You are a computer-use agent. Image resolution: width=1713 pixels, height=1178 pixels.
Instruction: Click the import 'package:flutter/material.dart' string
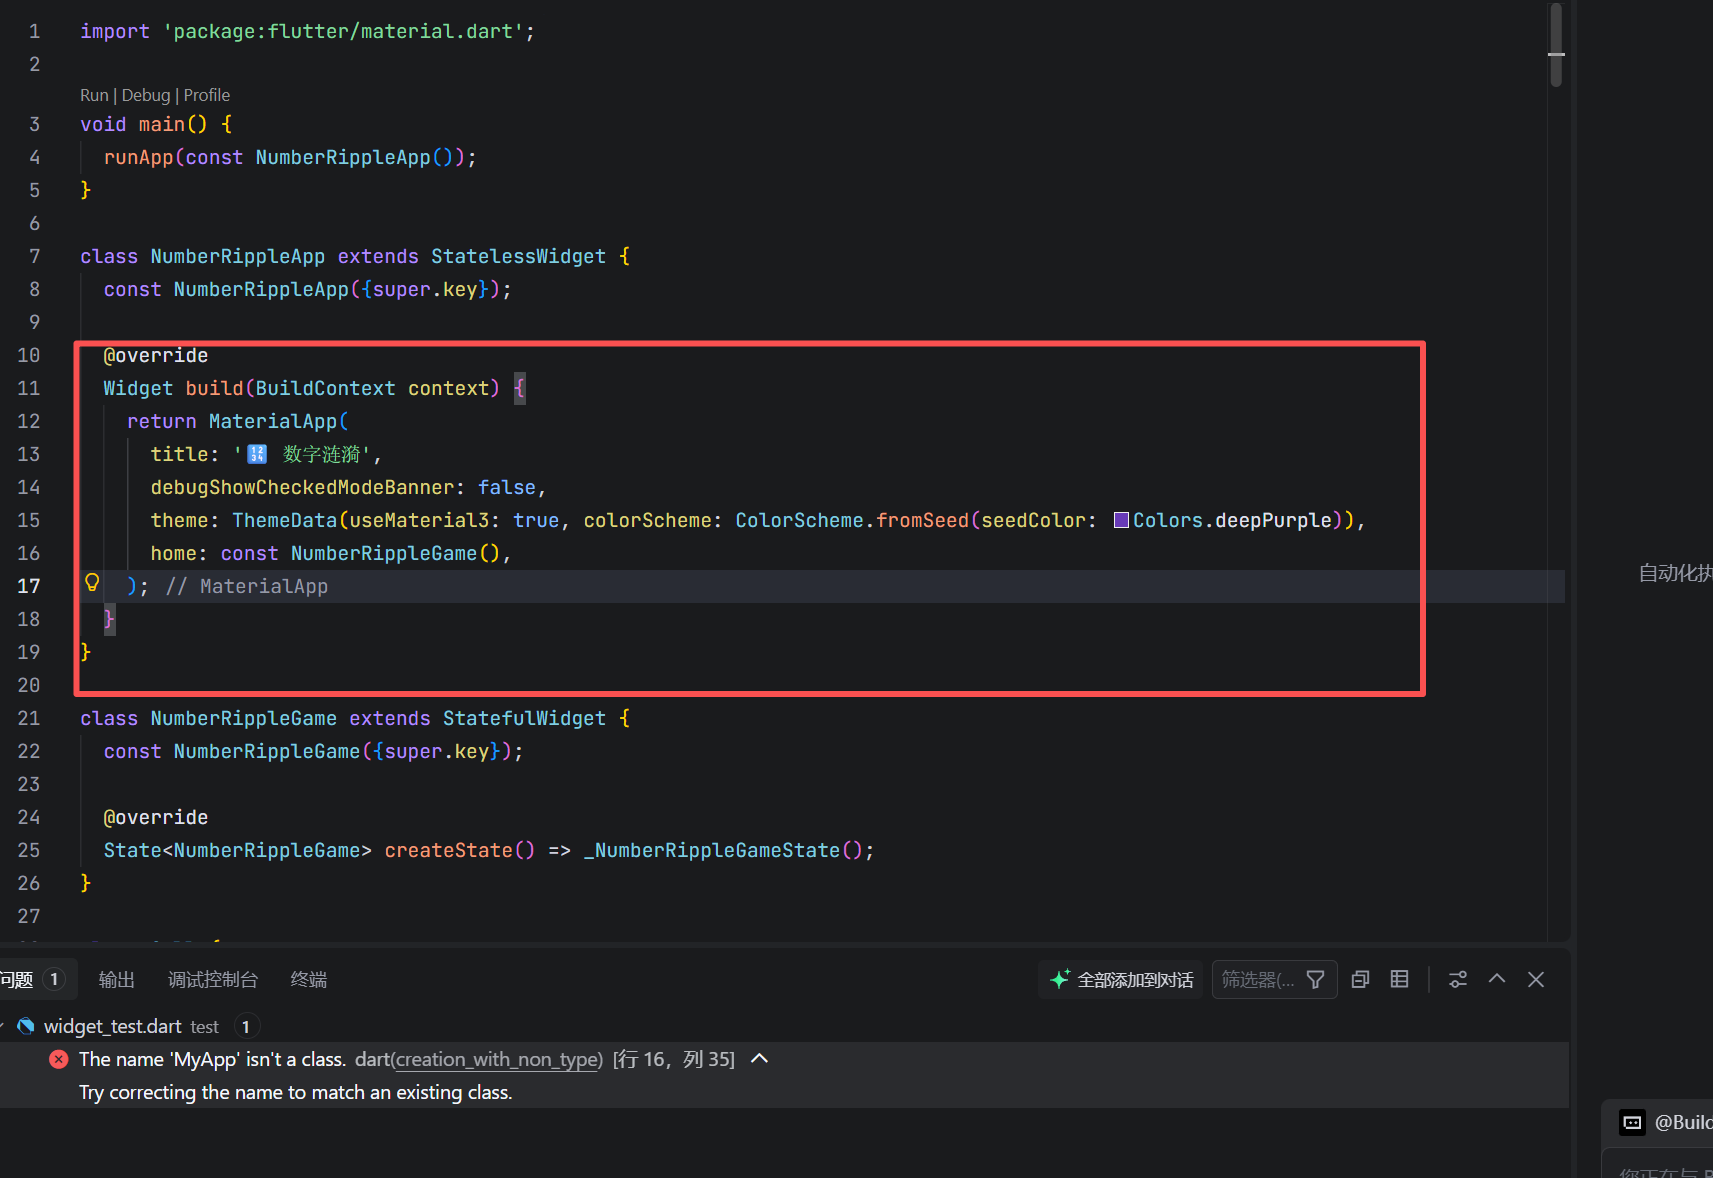coord(344,31)
